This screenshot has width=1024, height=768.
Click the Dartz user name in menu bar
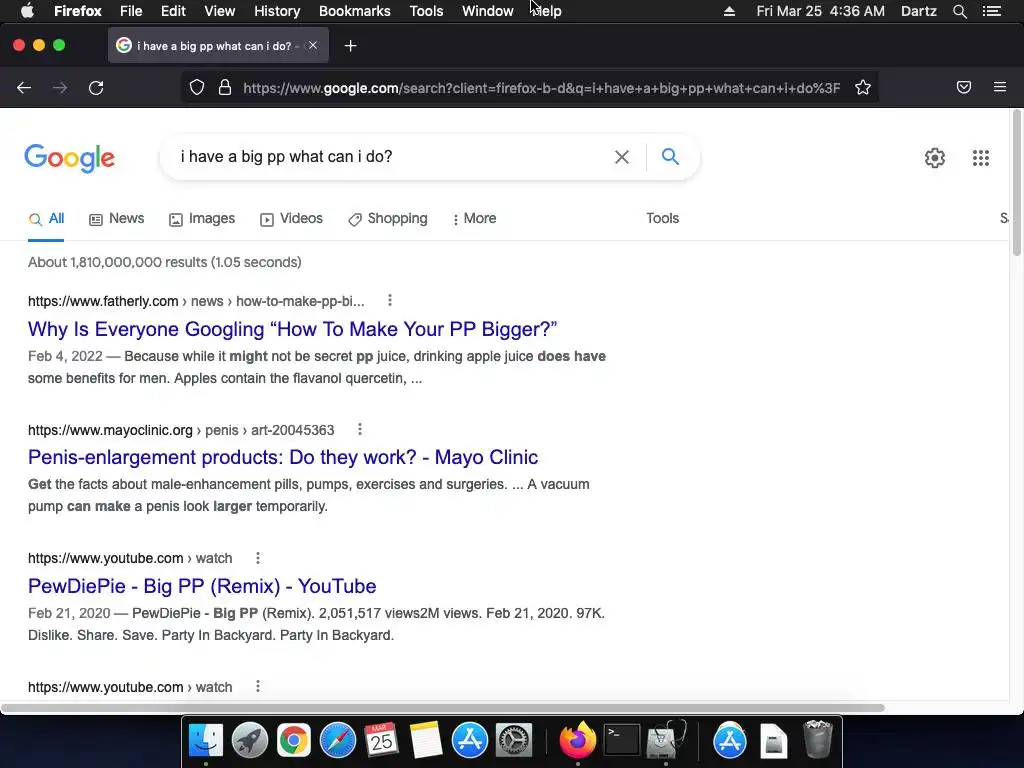click(x=918, y=11)
